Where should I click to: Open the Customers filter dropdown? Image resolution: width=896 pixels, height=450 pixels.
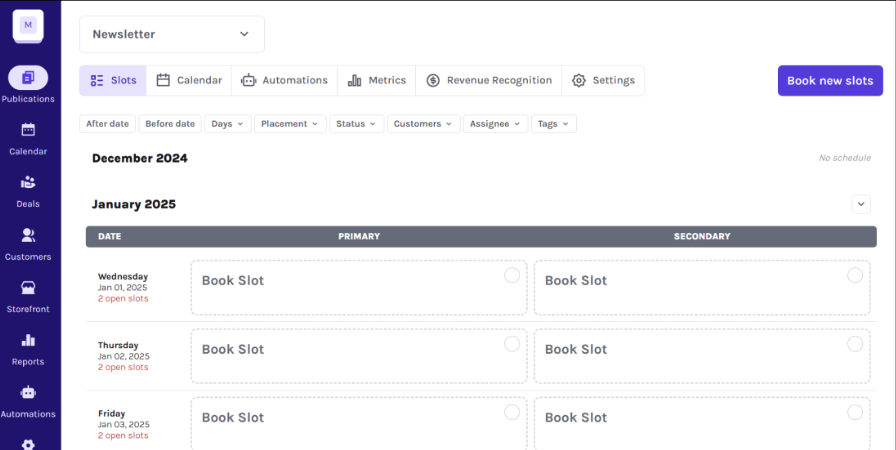[423, 124]
